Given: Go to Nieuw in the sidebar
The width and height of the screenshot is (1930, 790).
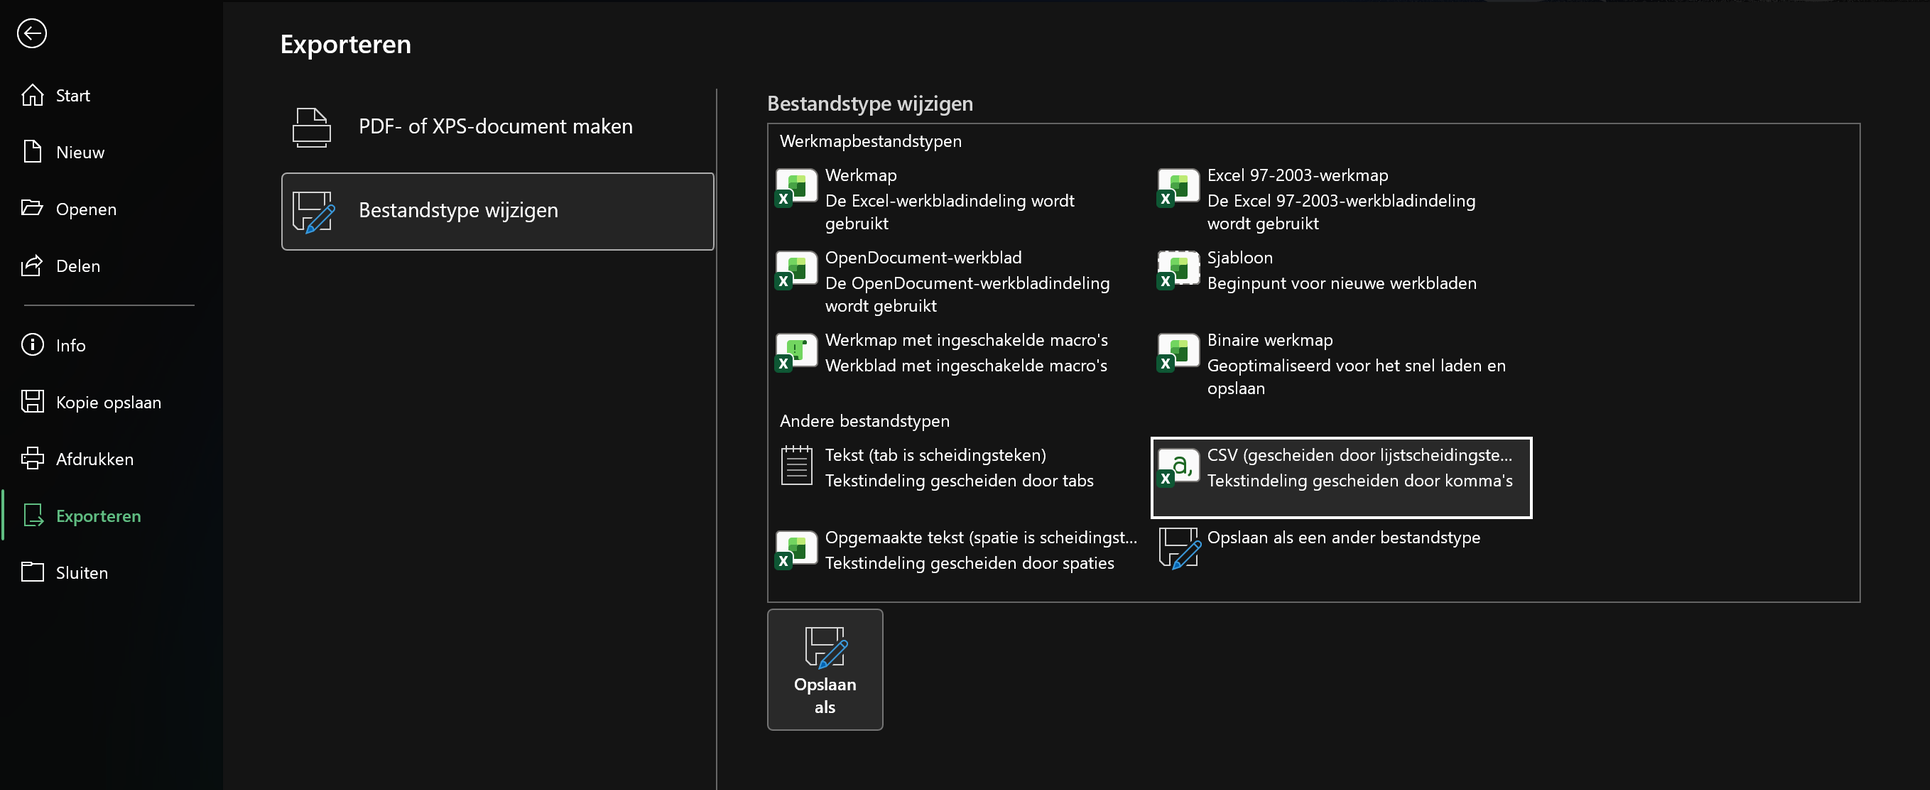Looking at the screenshot, I should [111, 152].
